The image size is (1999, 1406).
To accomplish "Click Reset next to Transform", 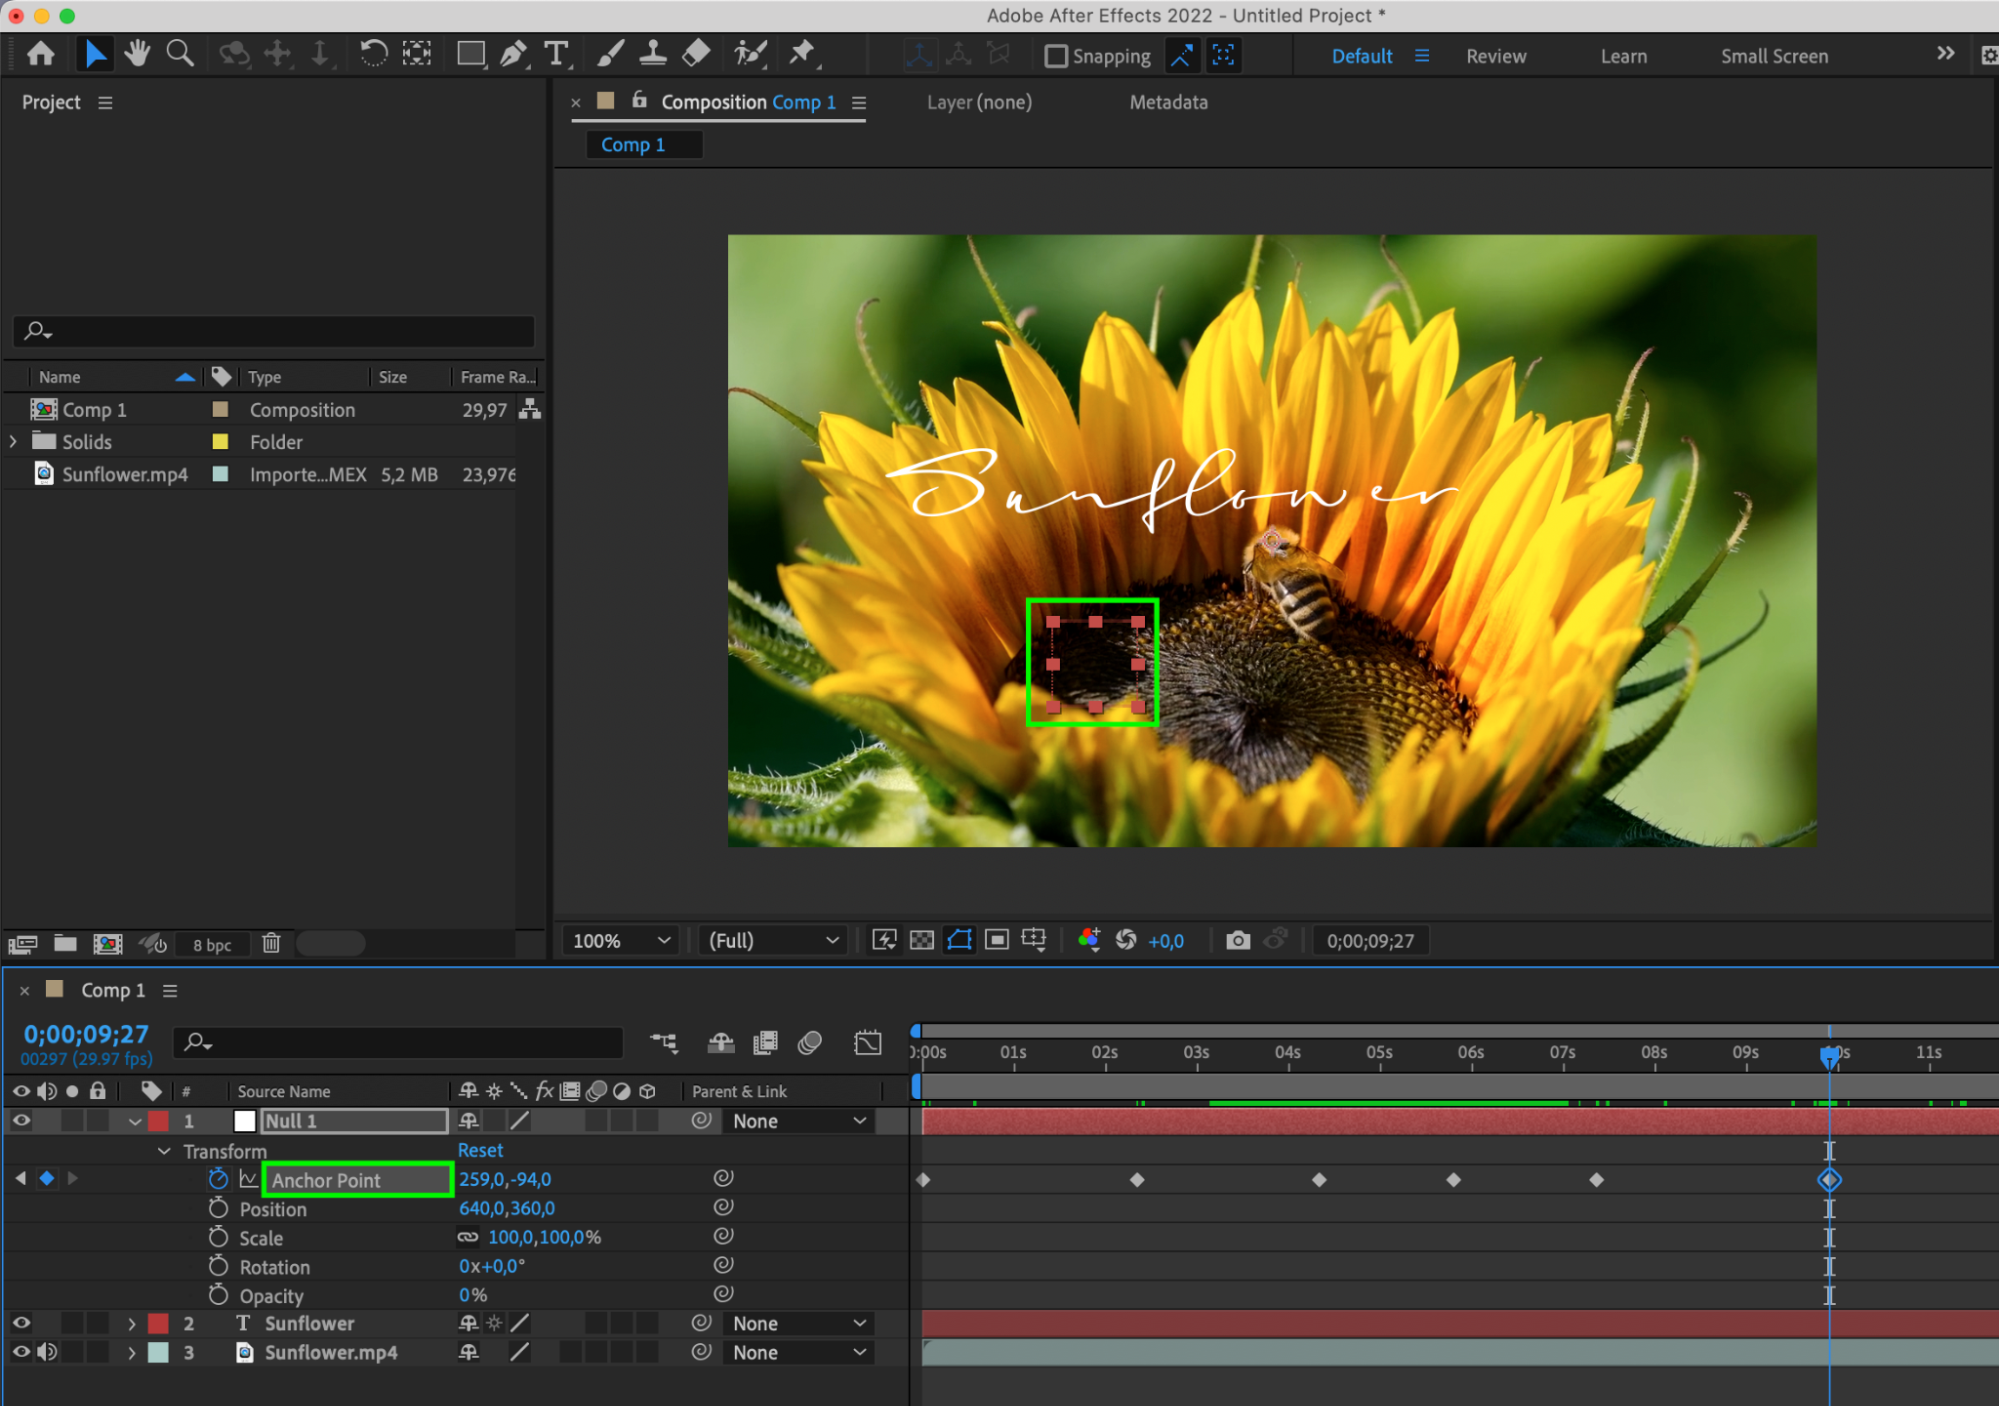I will 480,1150.
